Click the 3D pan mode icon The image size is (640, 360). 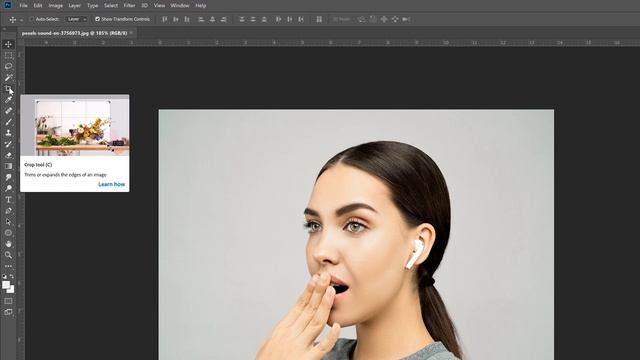tap(384, 19)
